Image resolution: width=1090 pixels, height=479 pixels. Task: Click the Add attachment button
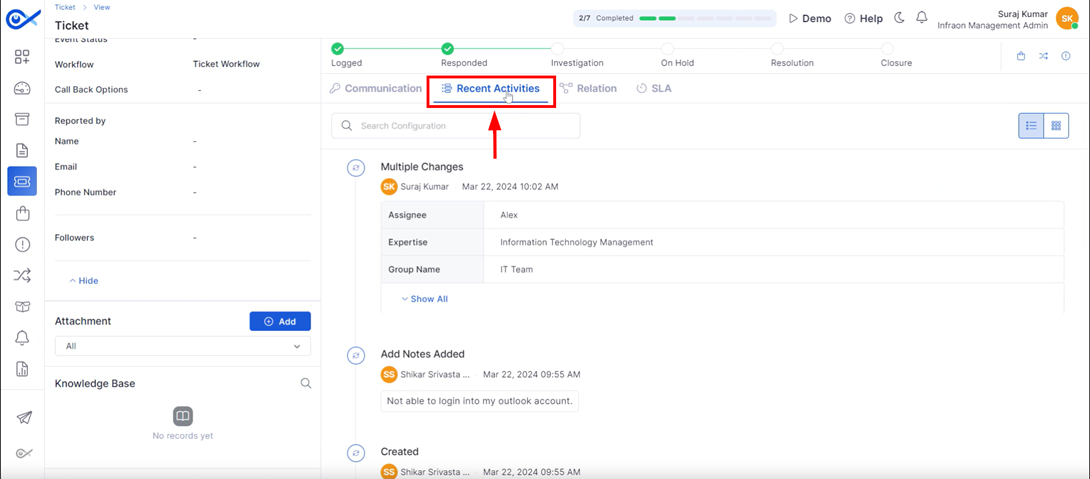click(280, 321)
